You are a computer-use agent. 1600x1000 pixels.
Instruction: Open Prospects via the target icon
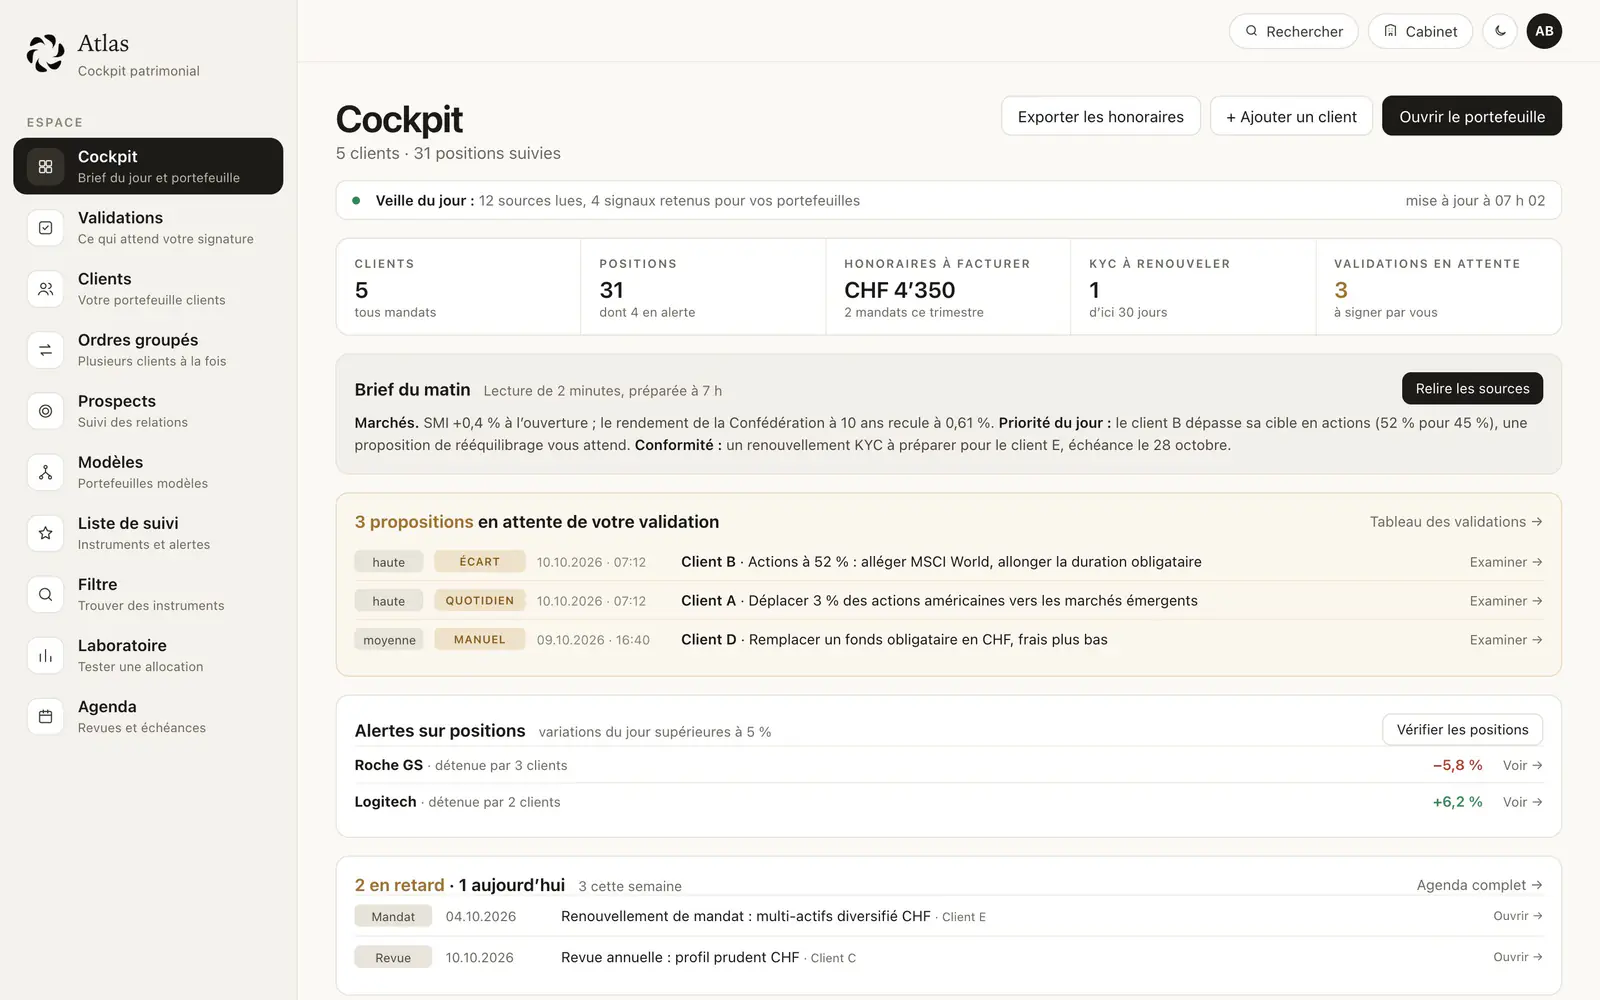pos(45,411)
